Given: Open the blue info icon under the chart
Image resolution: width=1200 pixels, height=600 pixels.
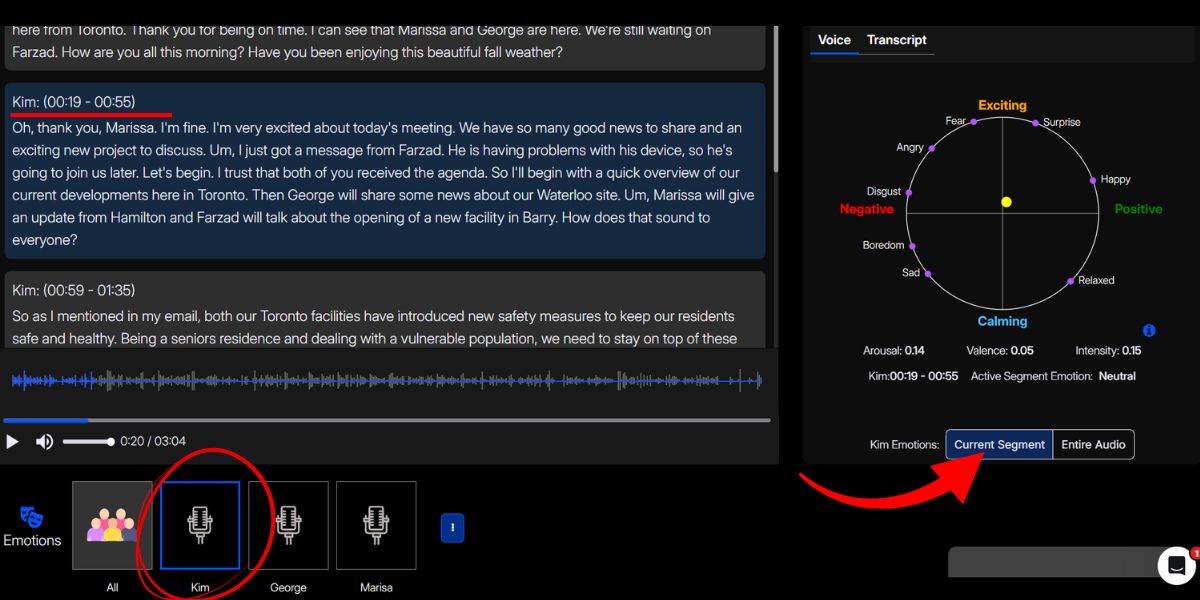Looking at the screenshot, I should pos(1149,330).
